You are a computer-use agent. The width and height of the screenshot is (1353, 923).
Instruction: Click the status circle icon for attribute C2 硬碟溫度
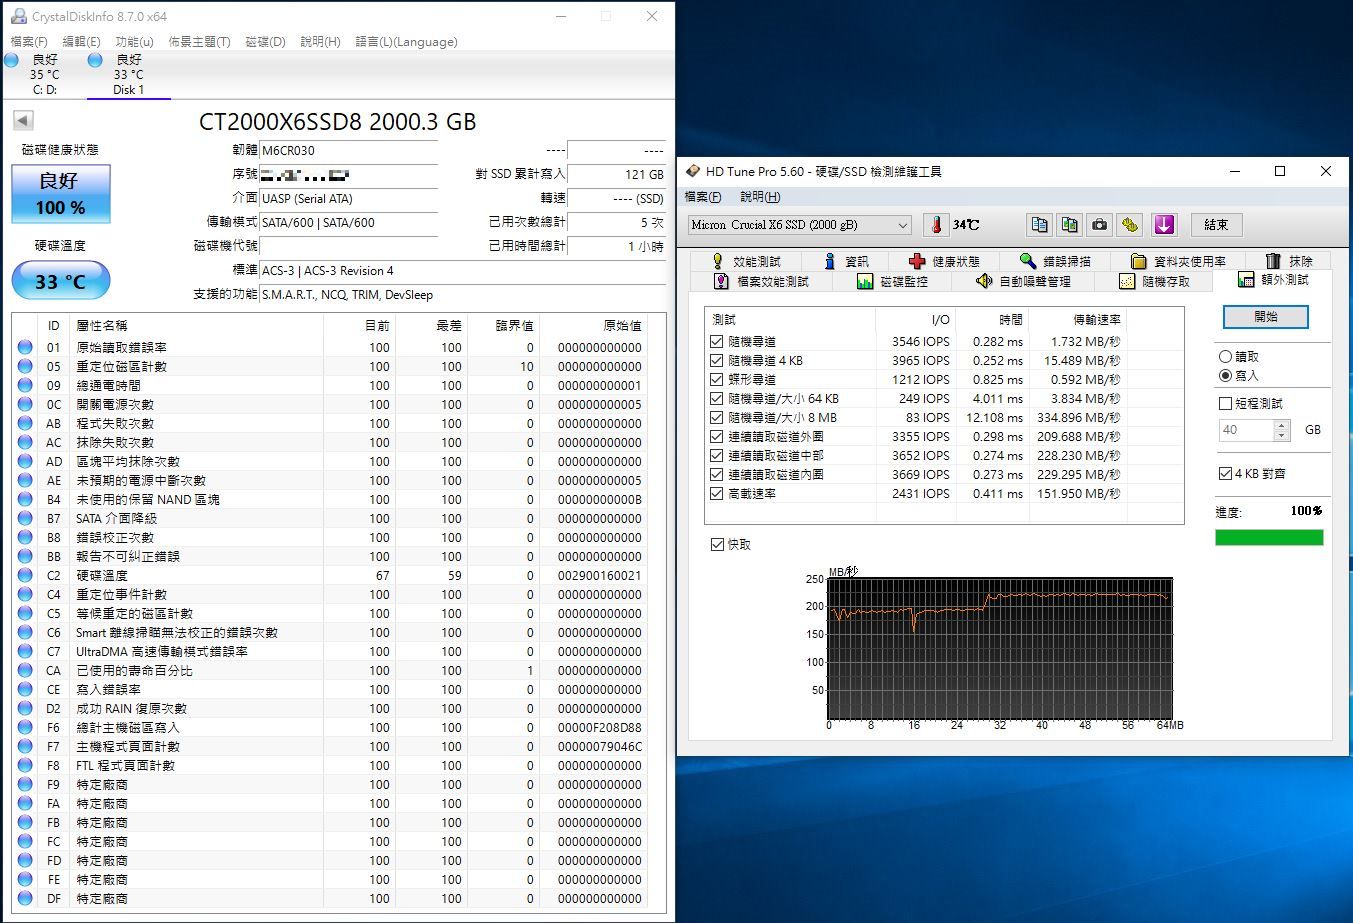25,576
